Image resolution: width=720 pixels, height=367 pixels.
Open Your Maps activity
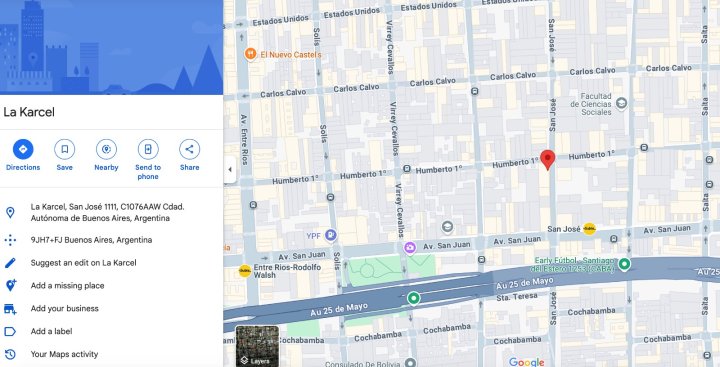112,354
